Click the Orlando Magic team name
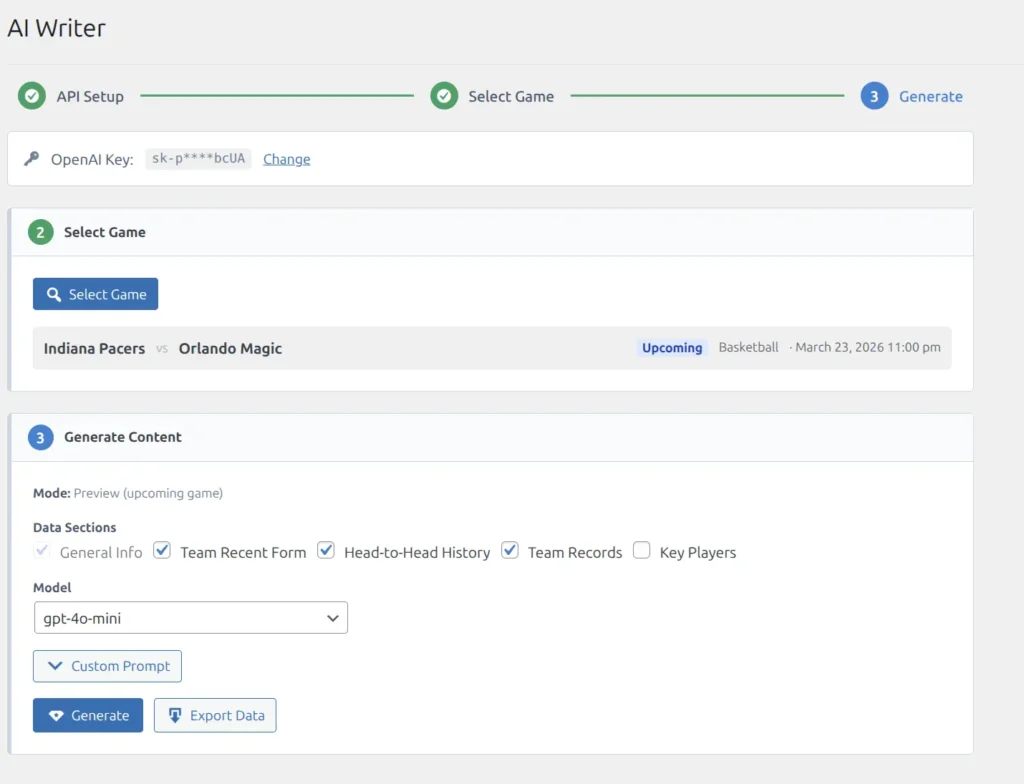Image resolution: width=1024 pixels, height=784 pixels. 231,349
